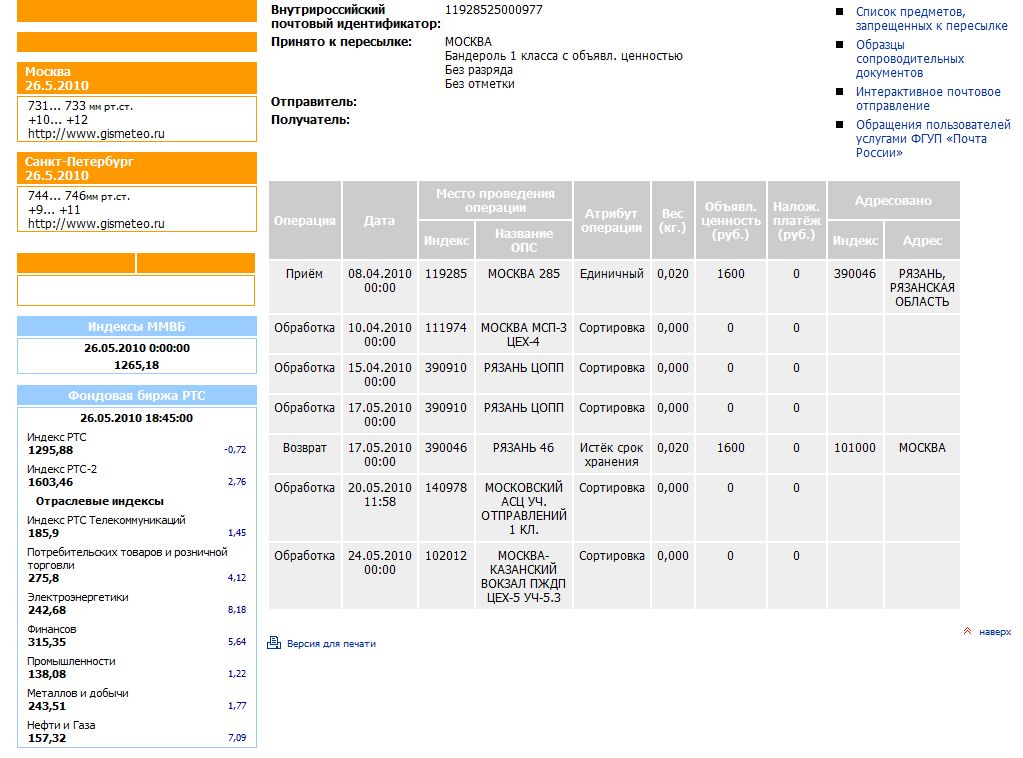The width and height of the screenshot is (1023, 758).
Task: Click the Фондовая биржа РТС panel header
Action: click(136, 395)
